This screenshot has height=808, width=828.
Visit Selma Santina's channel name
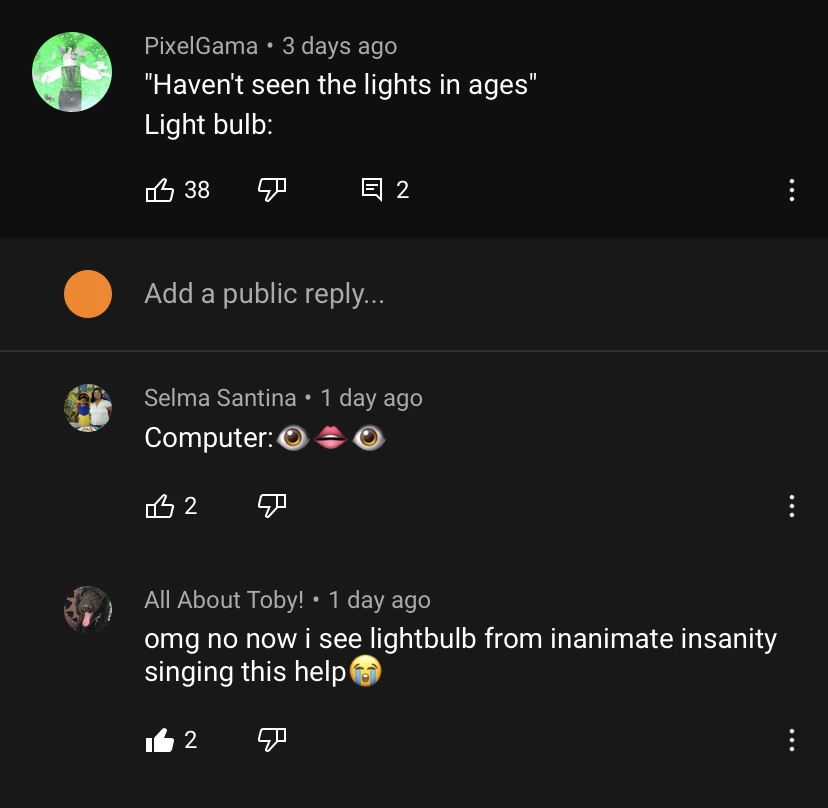220,398
